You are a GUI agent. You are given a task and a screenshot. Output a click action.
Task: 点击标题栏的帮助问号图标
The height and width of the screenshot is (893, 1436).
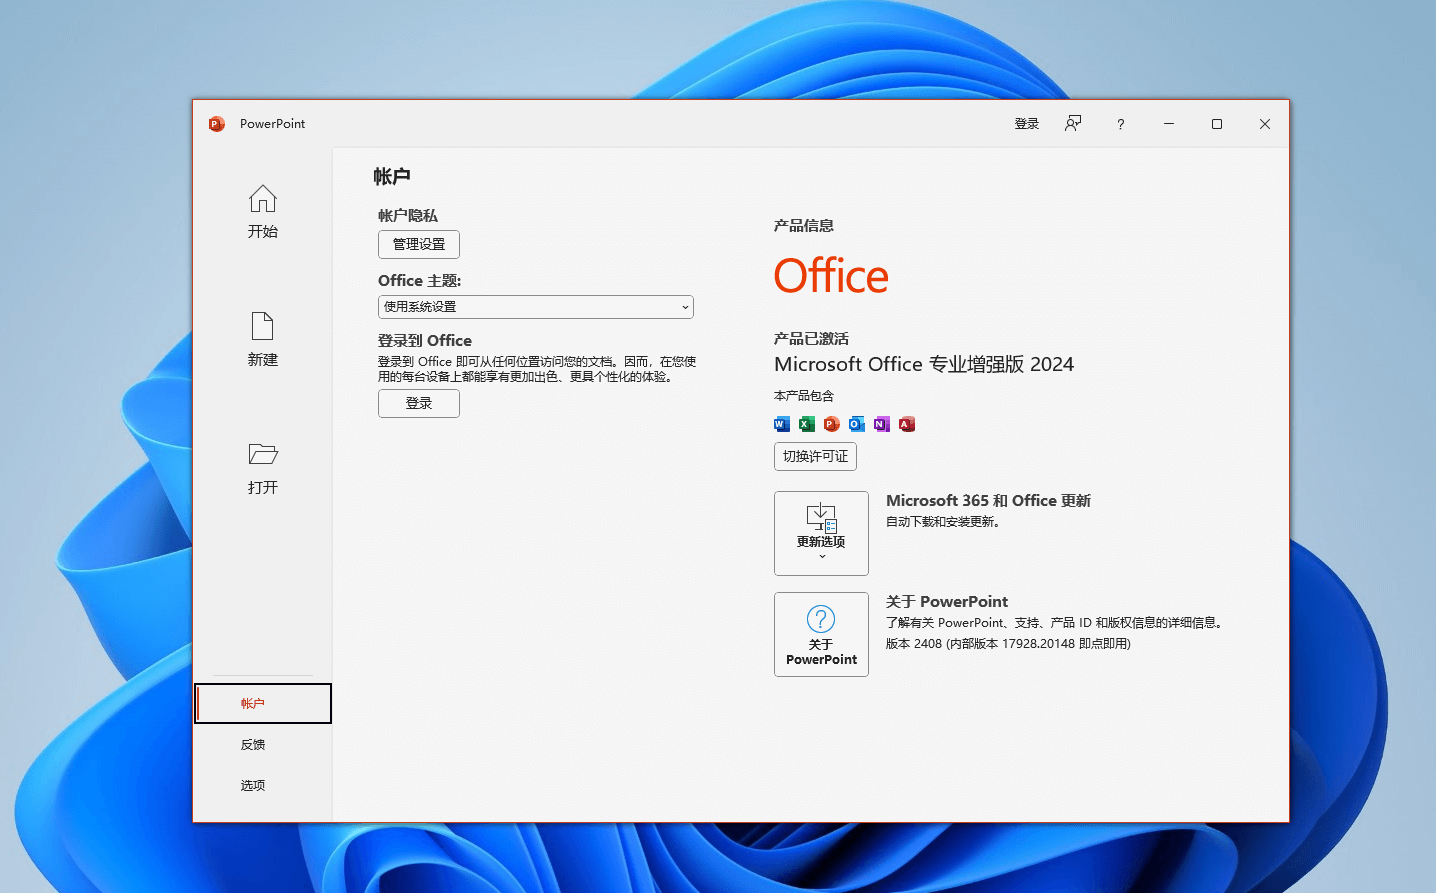[x=1120, y=123]
